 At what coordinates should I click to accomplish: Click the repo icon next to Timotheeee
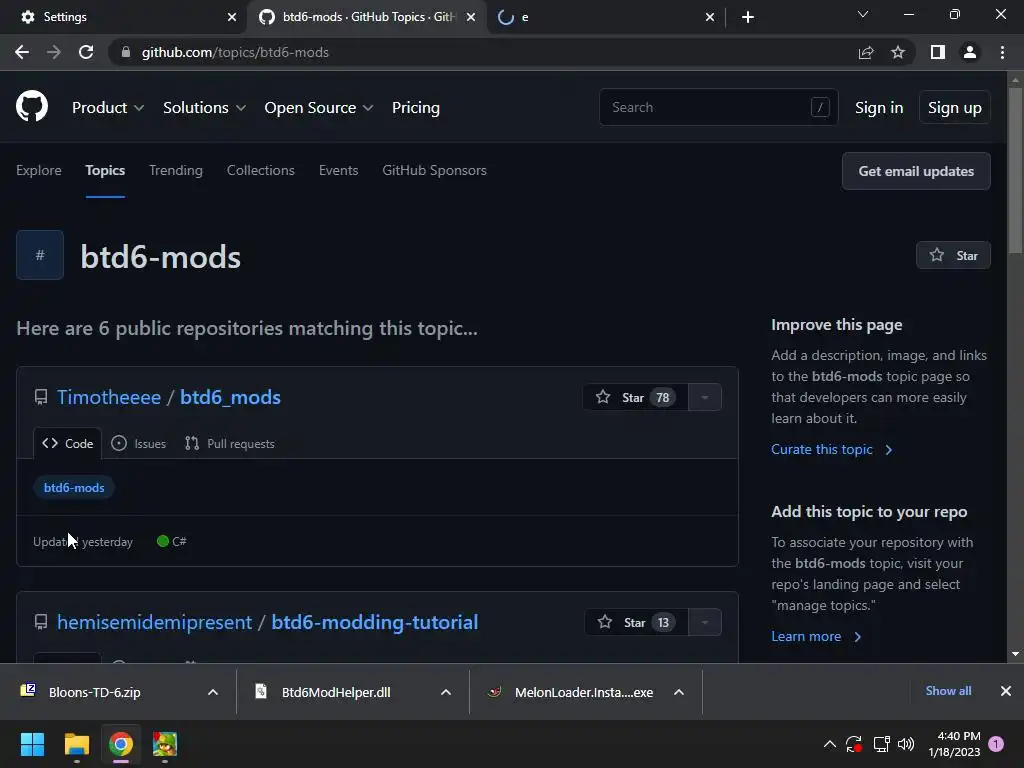[41, 397]
